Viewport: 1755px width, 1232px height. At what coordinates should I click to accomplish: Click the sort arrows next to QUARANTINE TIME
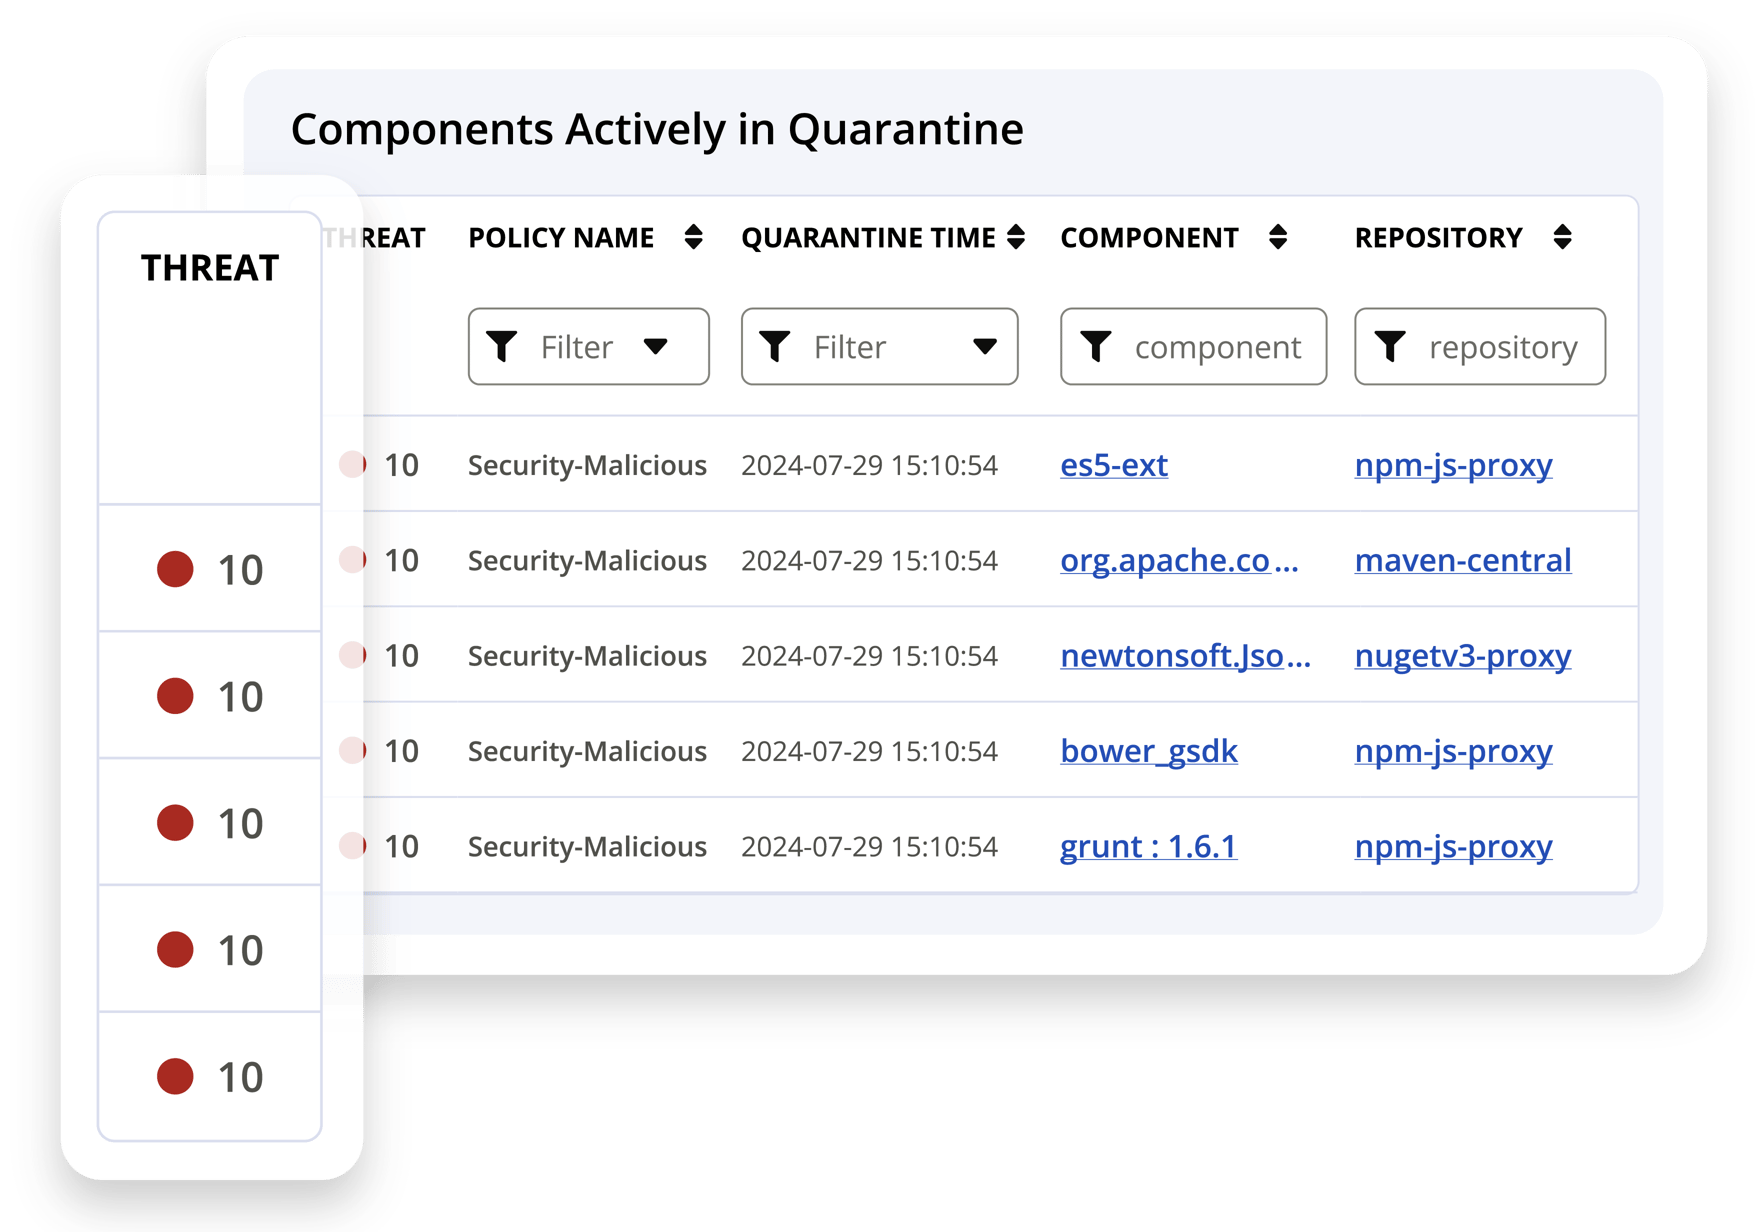click(x=1016, y=237)
